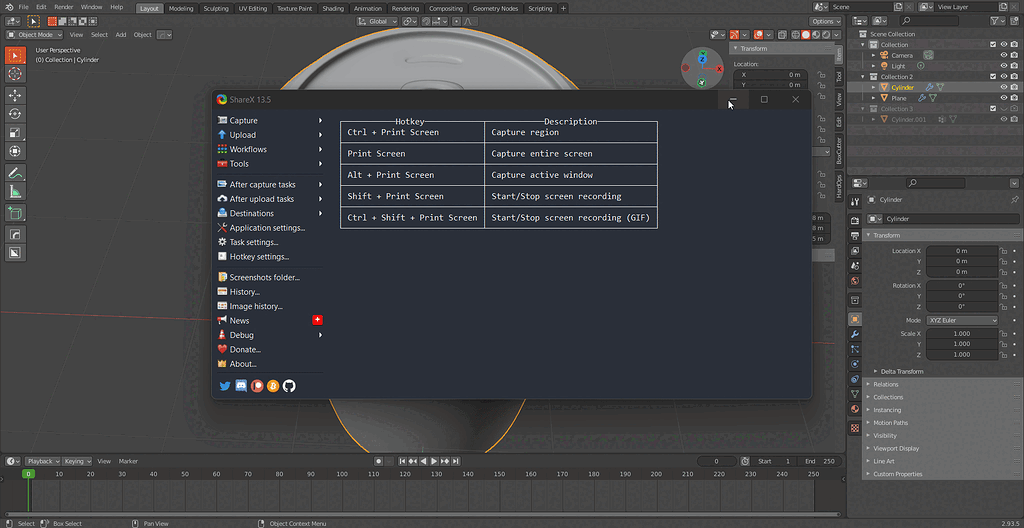
Task: Hide Cylinder.001 via eye icon
Action: 1004,120
